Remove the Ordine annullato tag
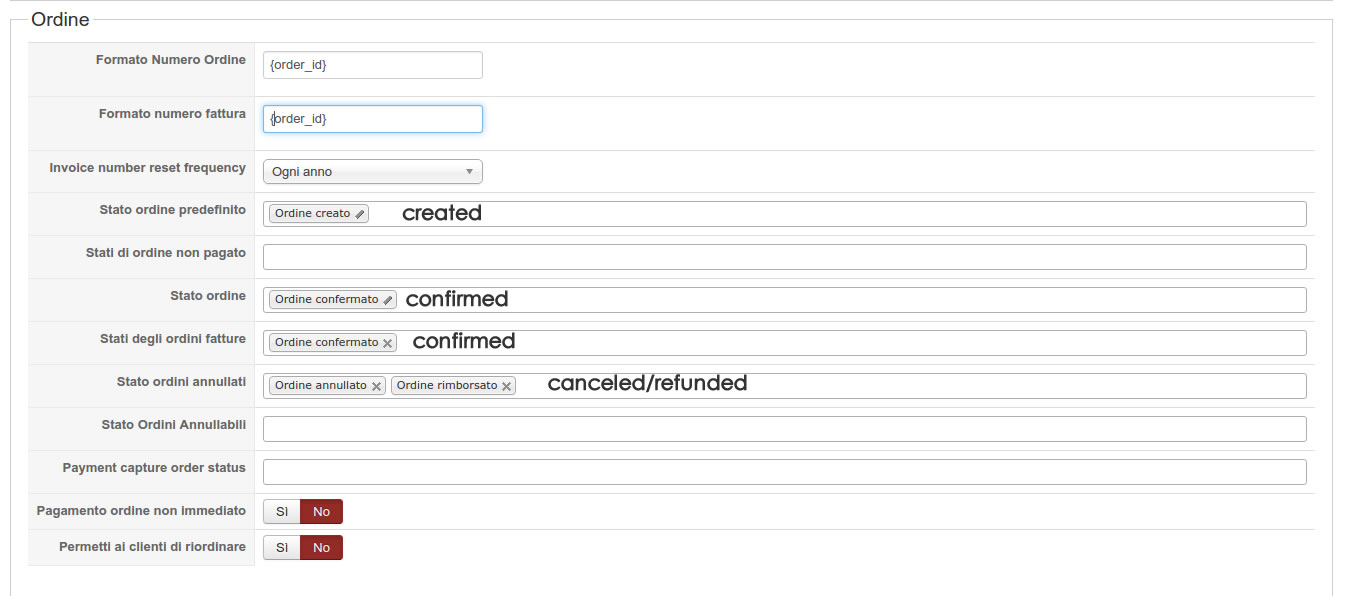The image size is (1346, 596). click(376, 386)
